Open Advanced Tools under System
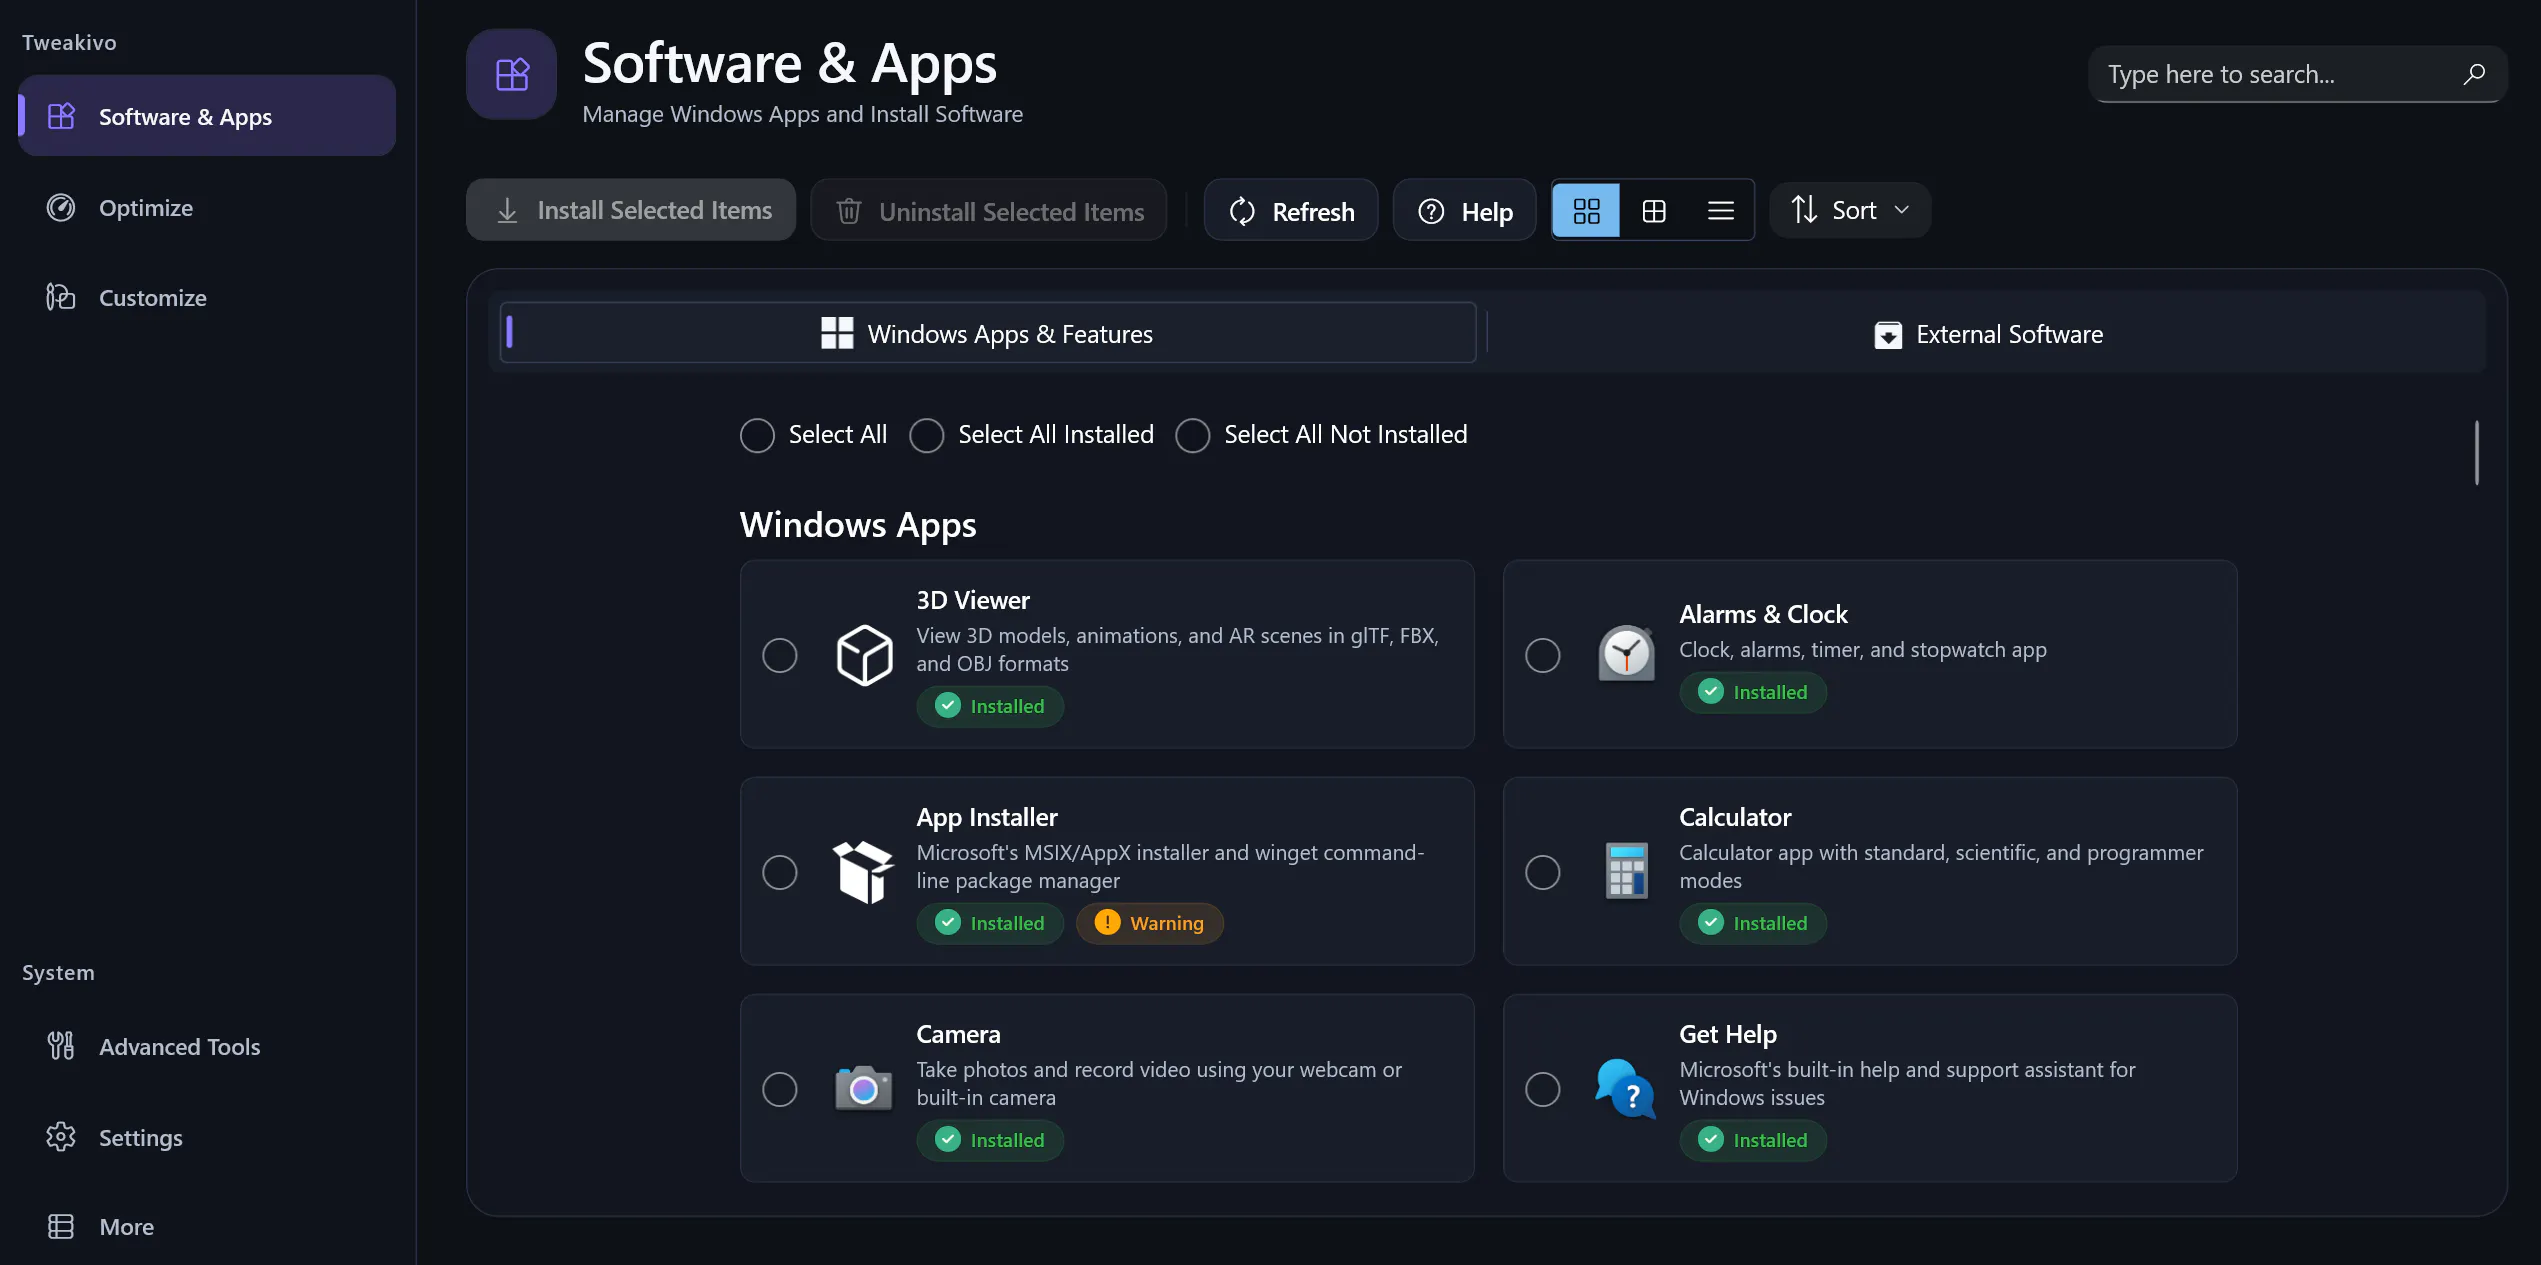This screenshot has width=2541, height=1265. pyautogui.click(x=207, y=1046)
